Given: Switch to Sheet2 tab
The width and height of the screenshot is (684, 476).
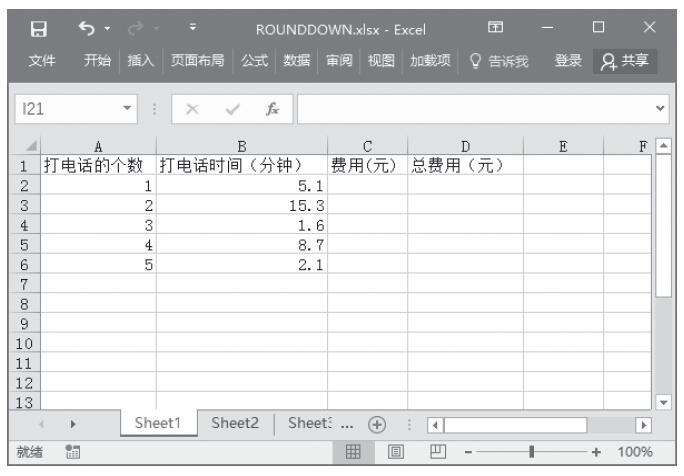Looking at the screenshot, I should coord(235,422).
